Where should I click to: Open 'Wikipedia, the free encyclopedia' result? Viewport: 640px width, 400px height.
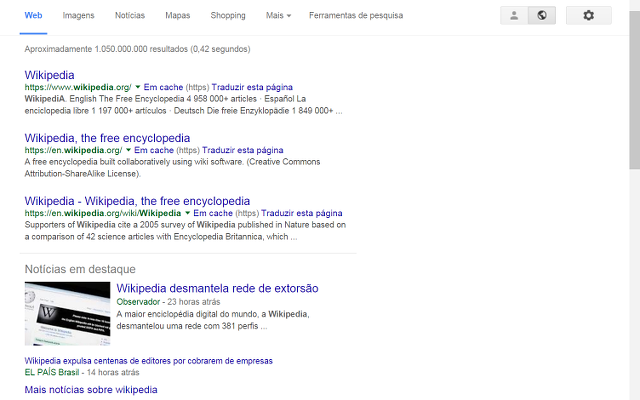point(107,138)
